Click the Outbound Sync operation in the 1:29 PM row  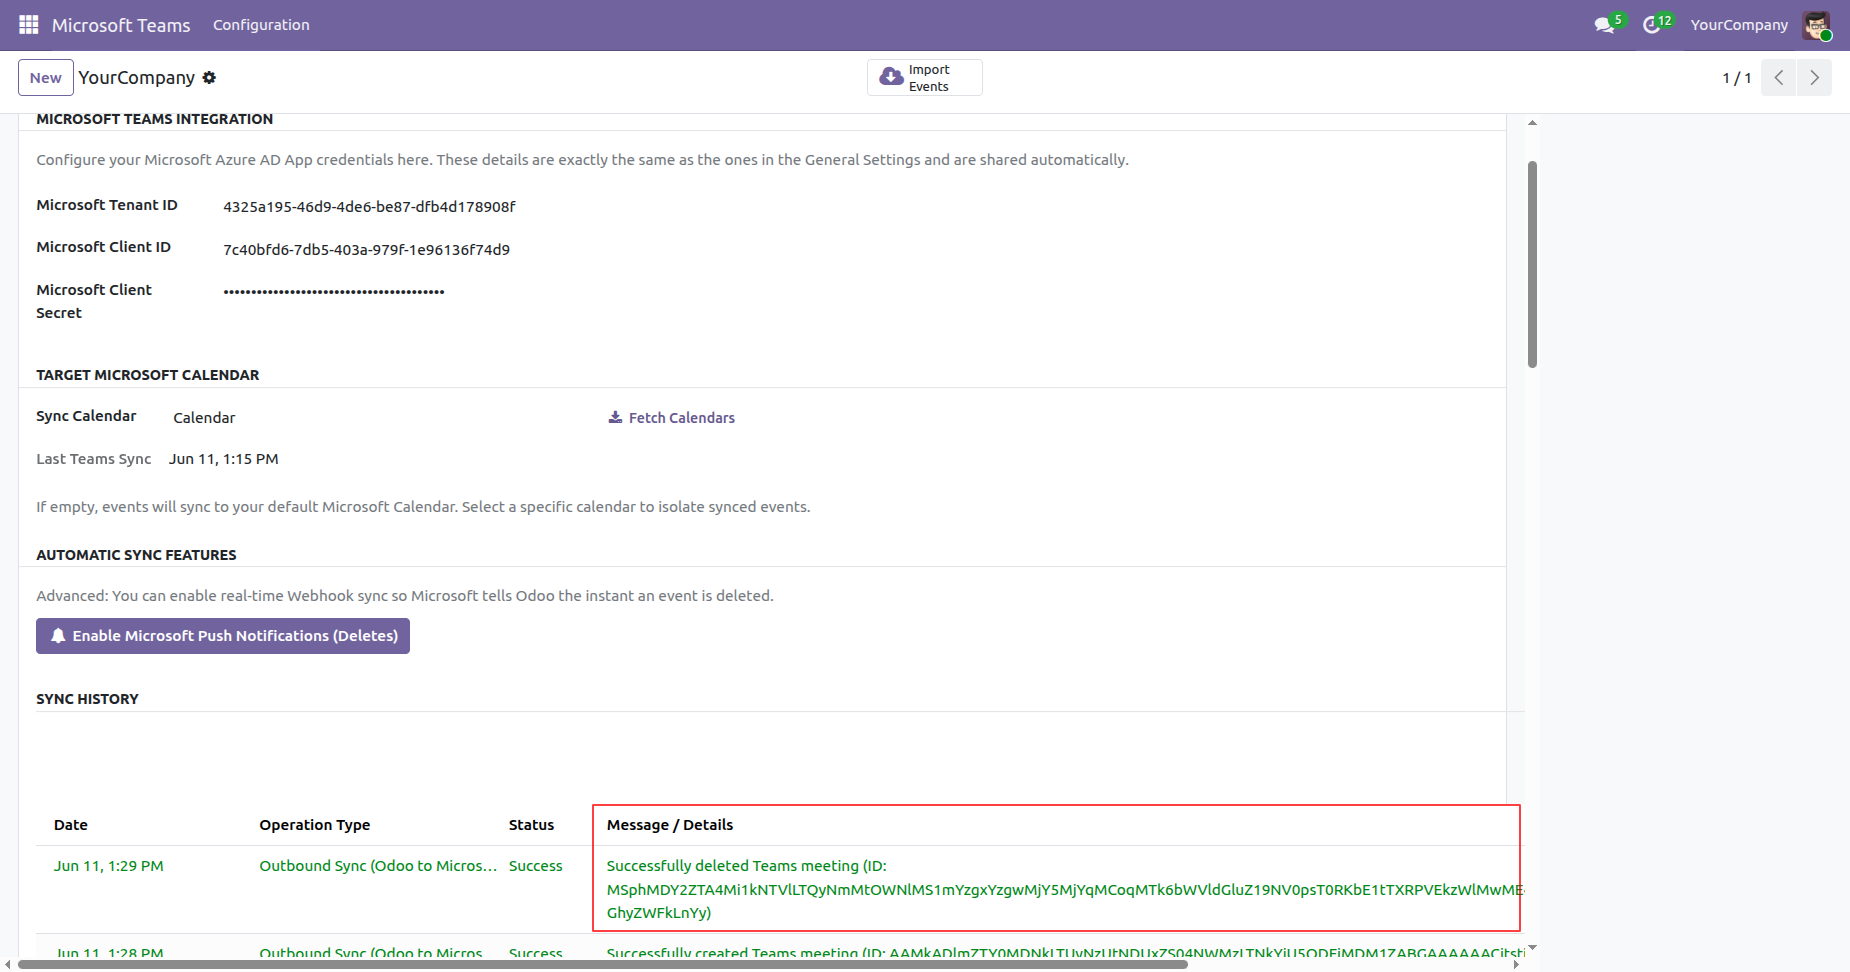[378, 866]
